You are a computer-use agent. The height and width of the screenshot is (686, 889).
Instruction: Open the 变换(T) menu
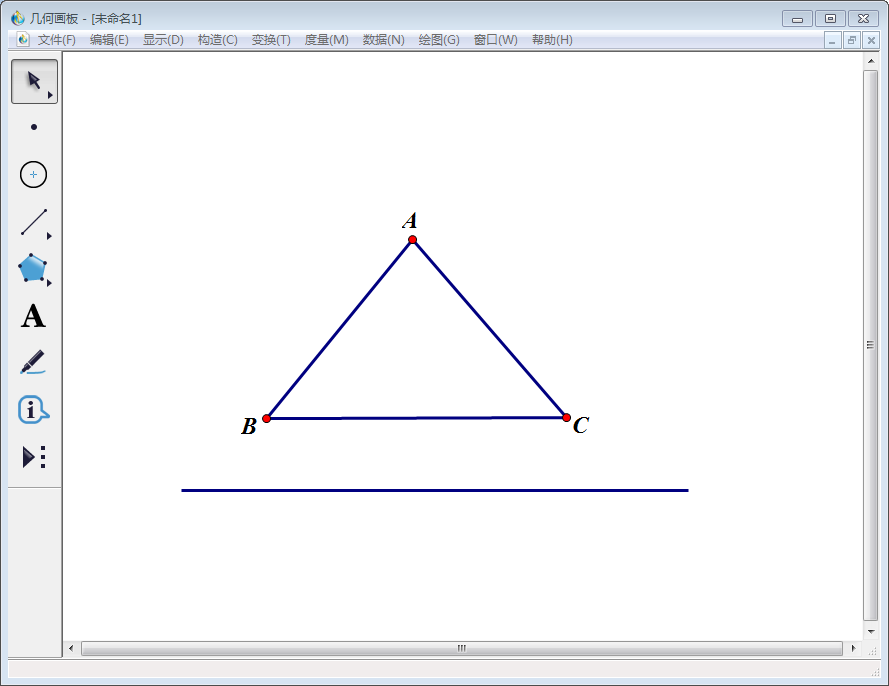click(x=271, y=40)
